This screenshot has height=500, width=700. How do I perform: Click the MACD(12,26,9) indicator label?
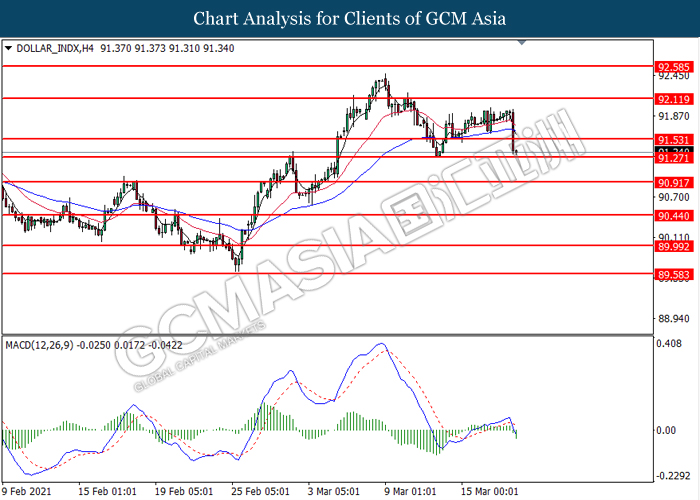(39, 345)
